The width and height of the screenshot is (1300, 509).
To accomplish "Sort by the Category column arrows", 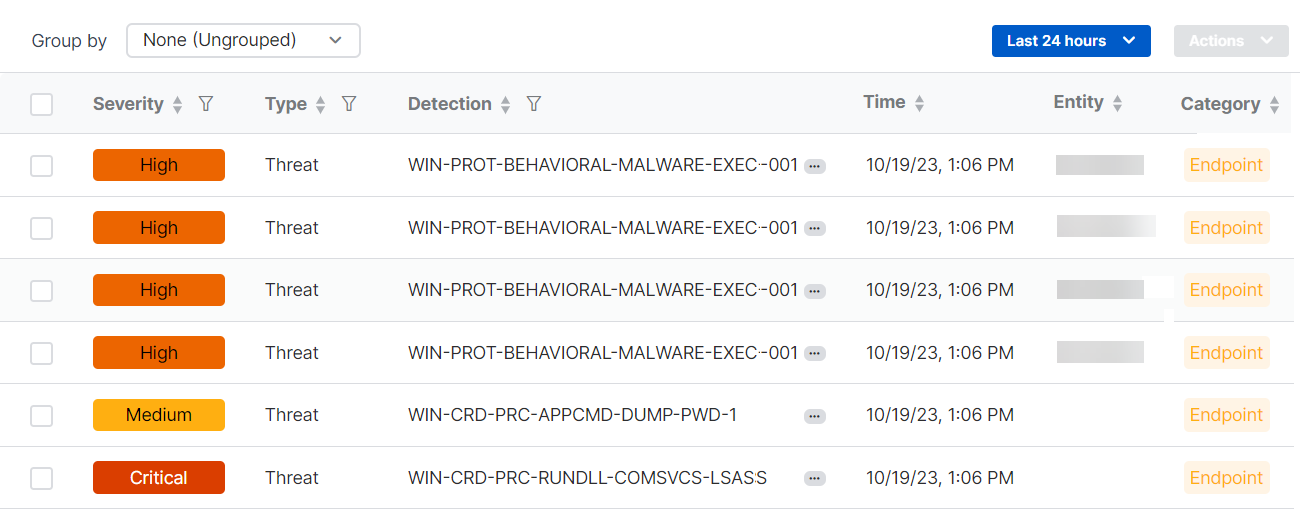I will [1274, 105].
